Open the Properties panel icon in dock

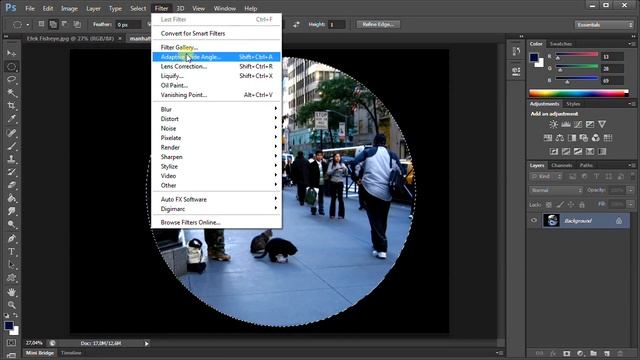pos(516,71)
